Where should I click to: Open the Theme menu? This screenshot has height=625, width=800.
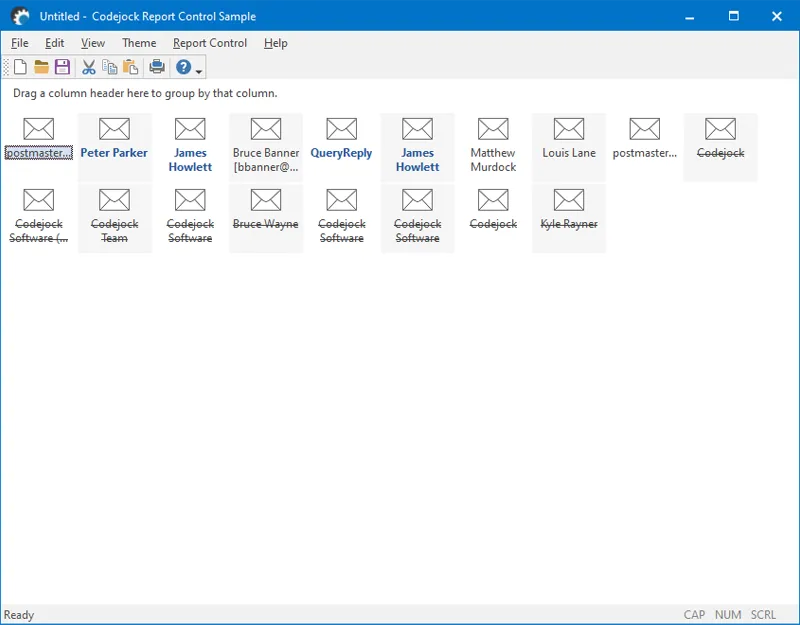(139, 43)
